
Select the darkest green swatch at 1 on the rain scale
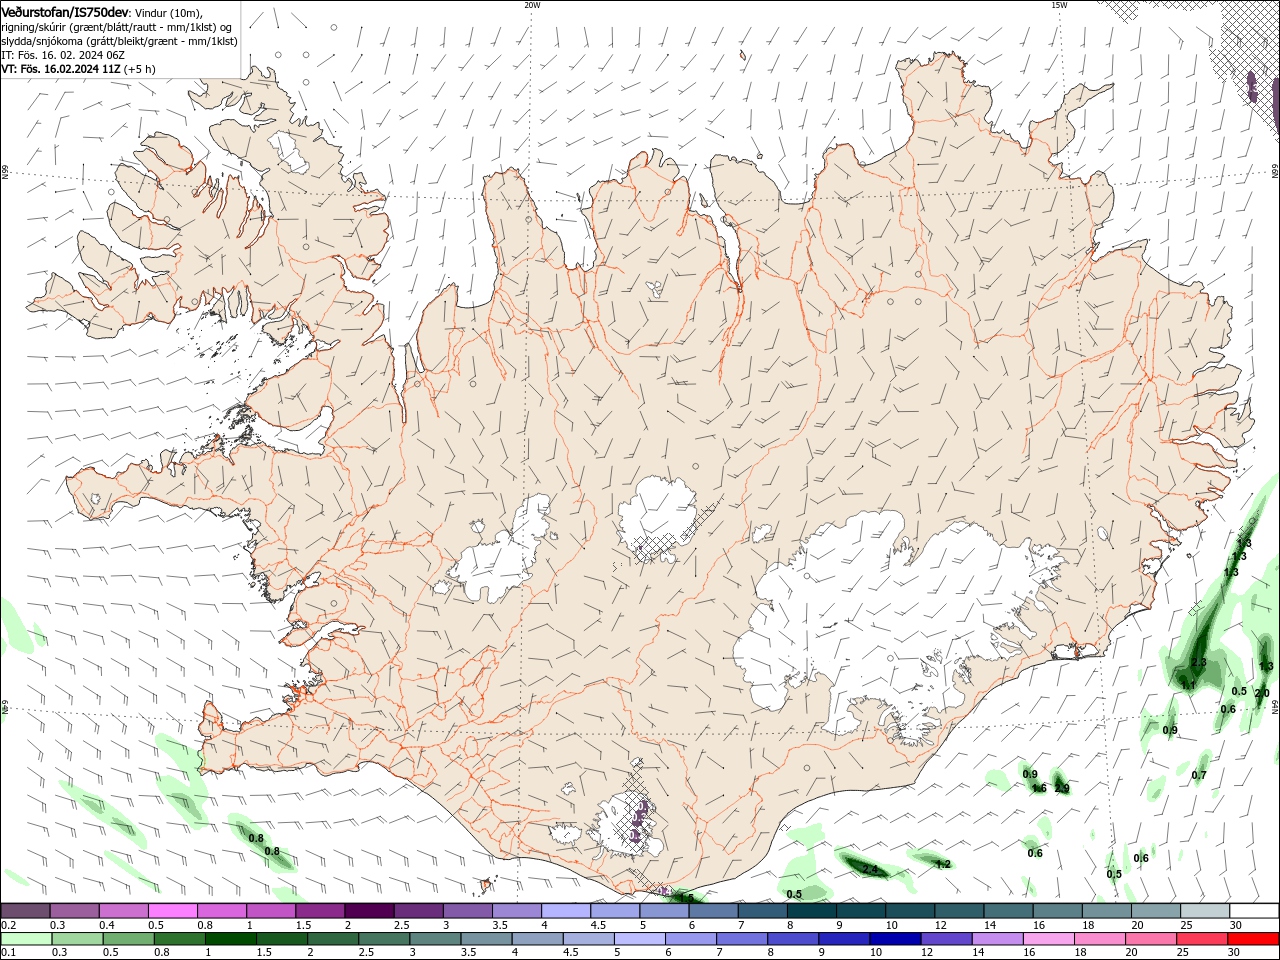[x=230, y=939]
